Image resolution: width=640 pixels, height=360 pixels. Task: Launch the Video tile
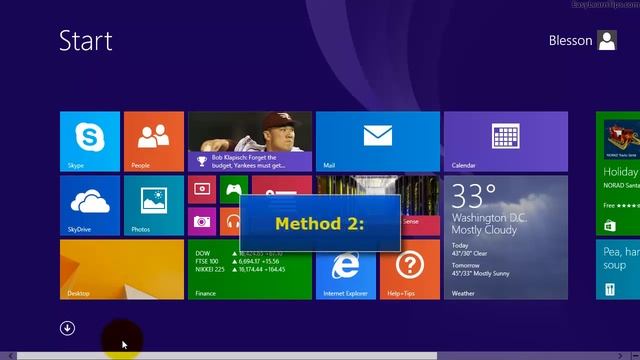point(202,189)
